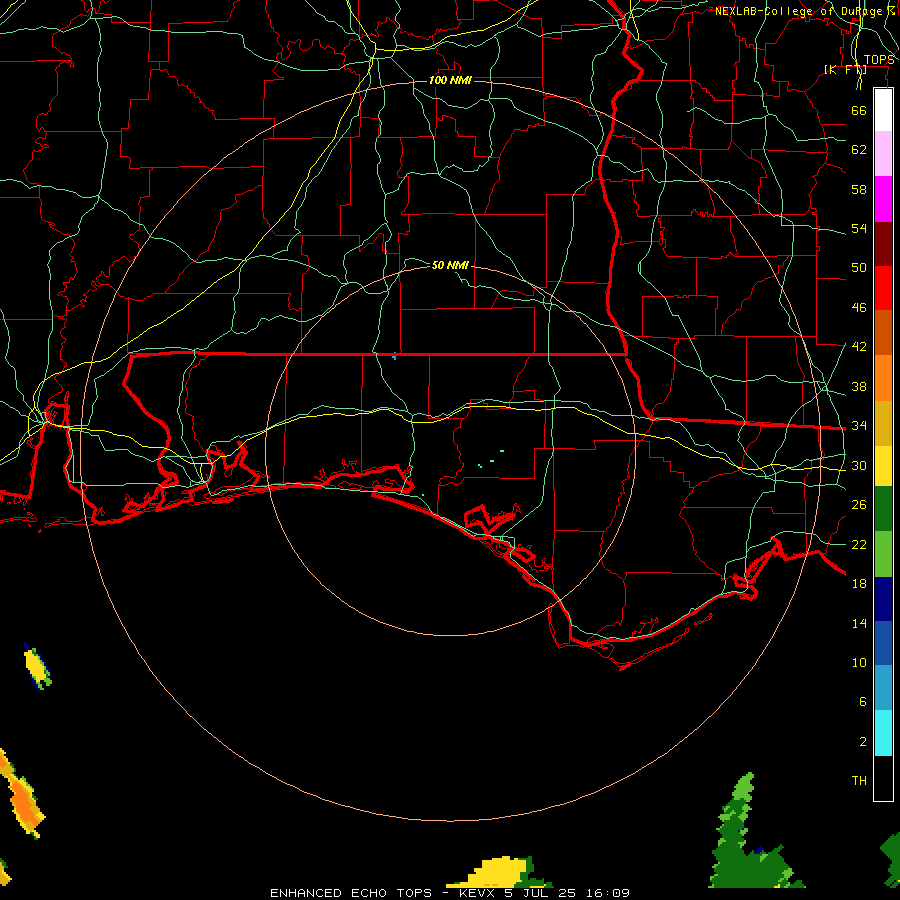Click the gold legend color block
The image size is (900, 900).
pyautogui.click(x=883, y=423)
